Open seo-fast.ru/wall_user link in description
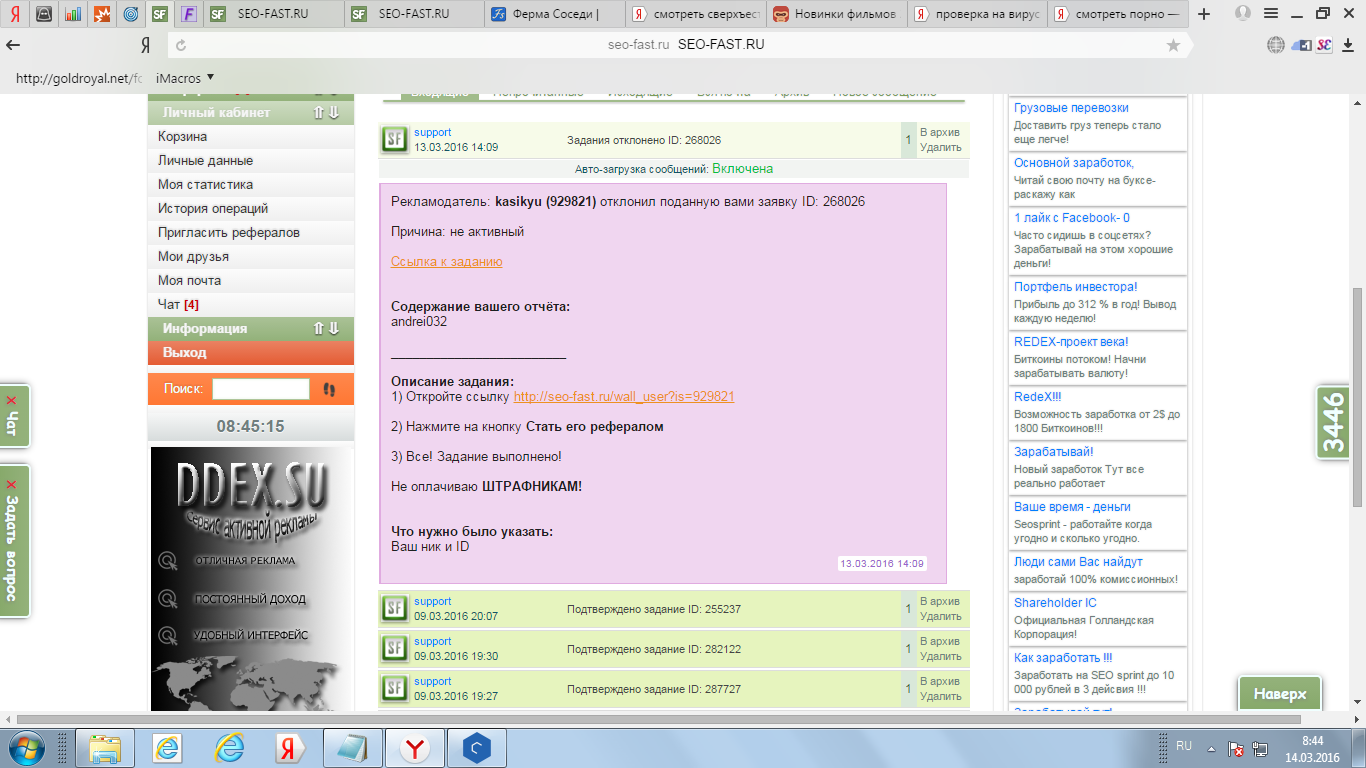This screenshot has height=768, width=1366. pos(624,397)
